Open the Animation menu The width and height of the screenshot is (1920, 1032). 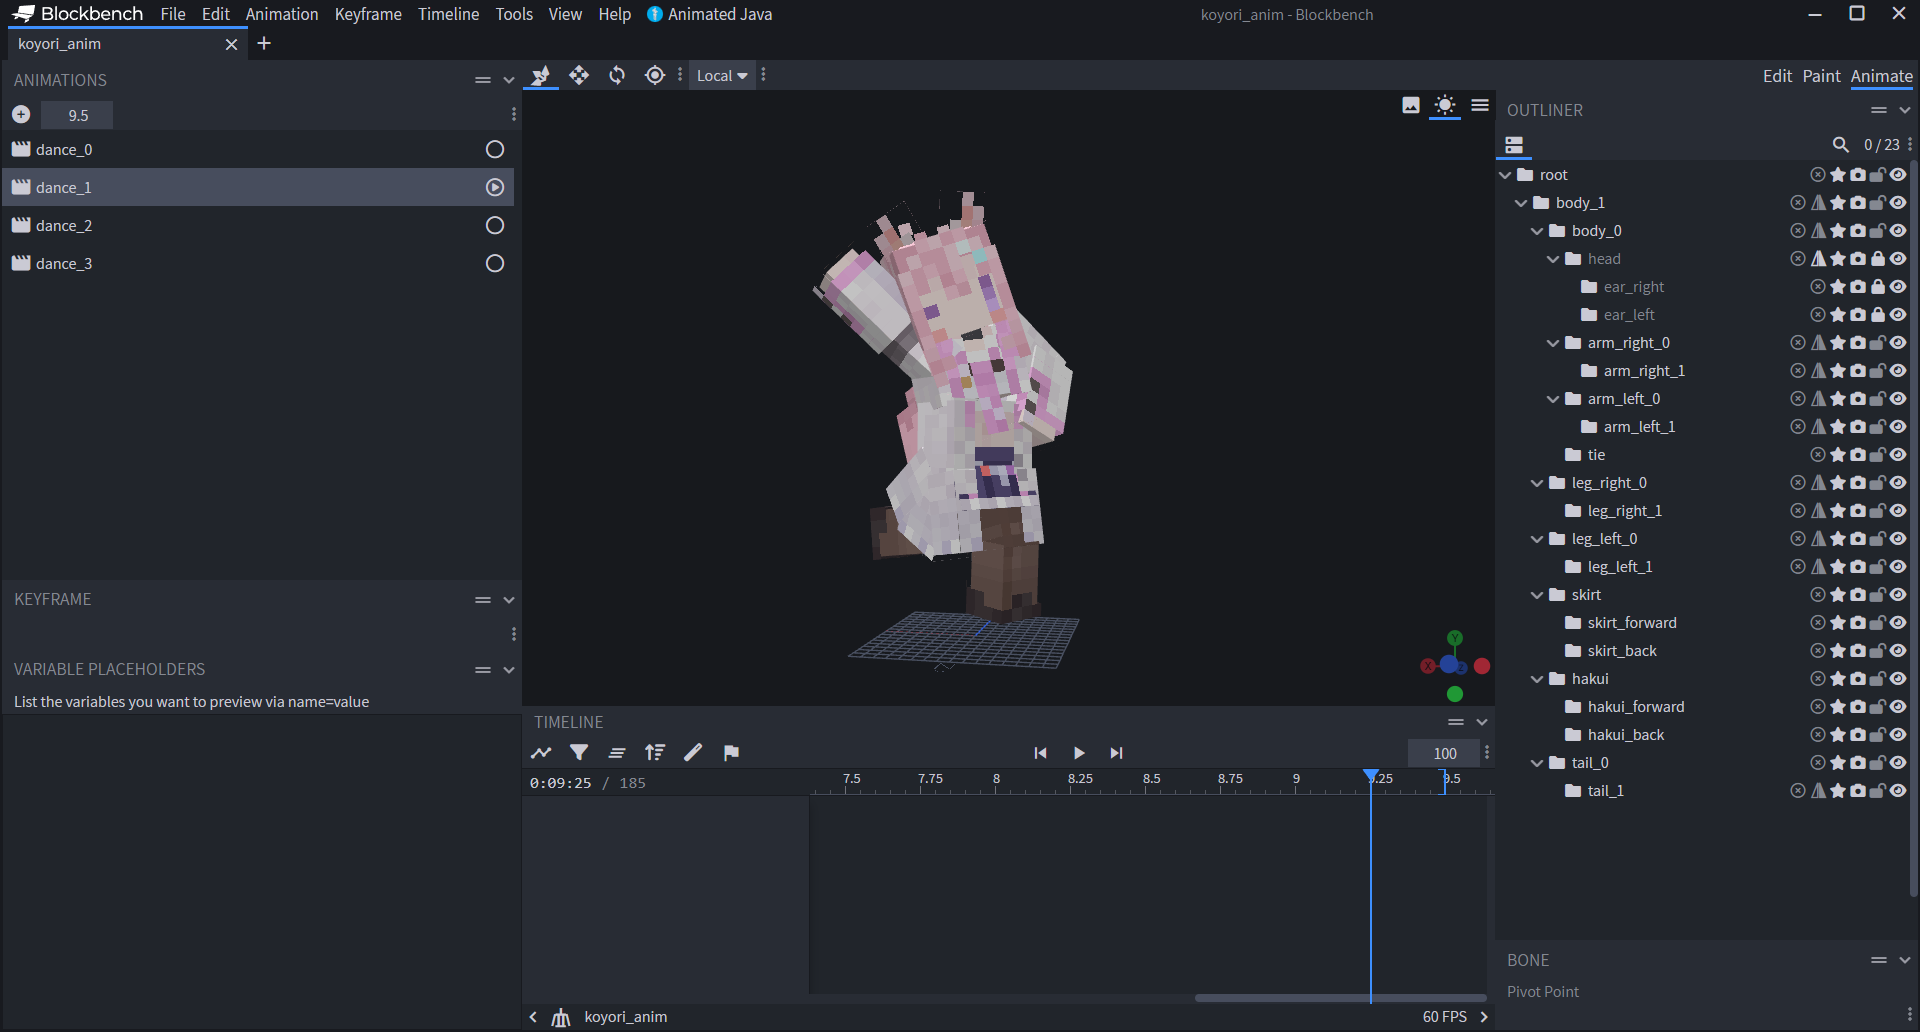pos(282,14)
